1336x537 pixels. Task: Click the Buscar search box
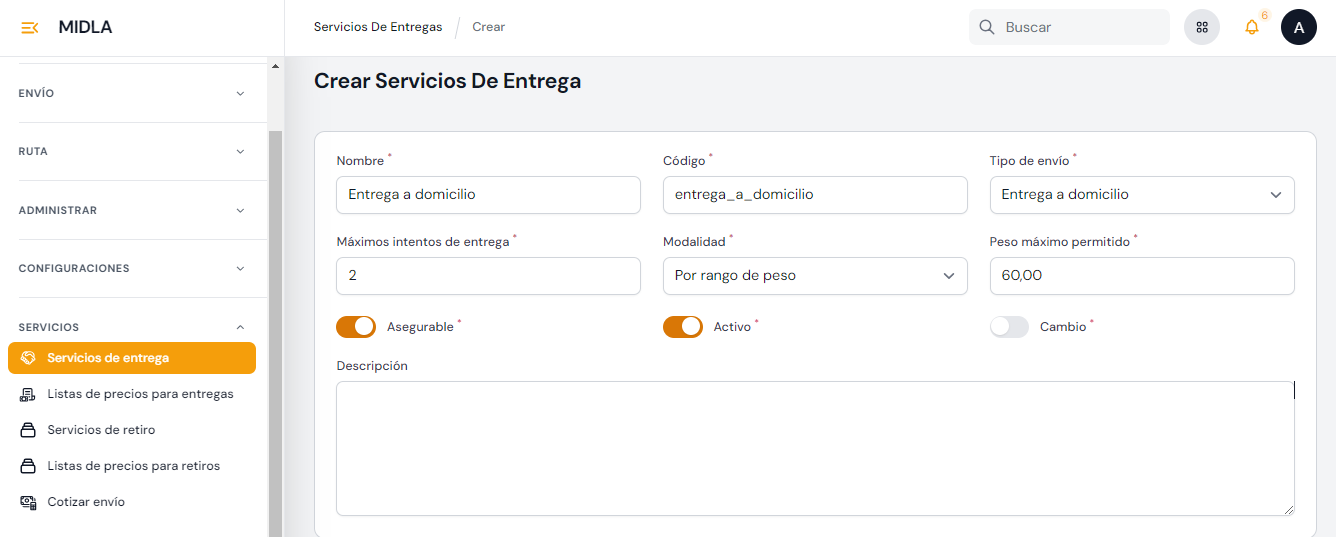pos(1069,27)
